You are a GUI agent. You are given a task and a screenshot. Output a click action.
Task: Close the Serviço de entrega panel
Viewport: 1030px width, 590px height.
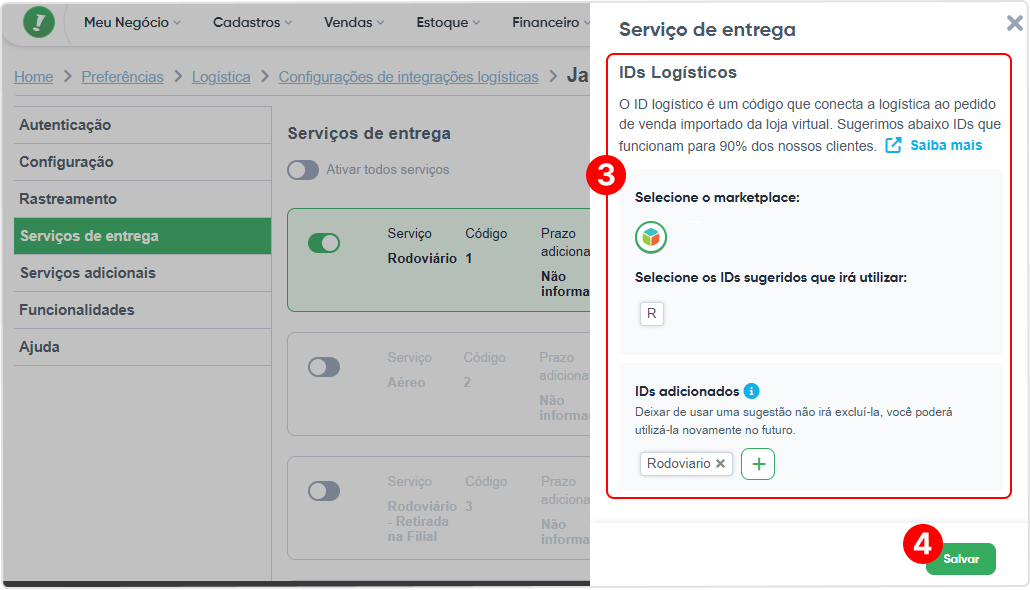(1014, 24)
